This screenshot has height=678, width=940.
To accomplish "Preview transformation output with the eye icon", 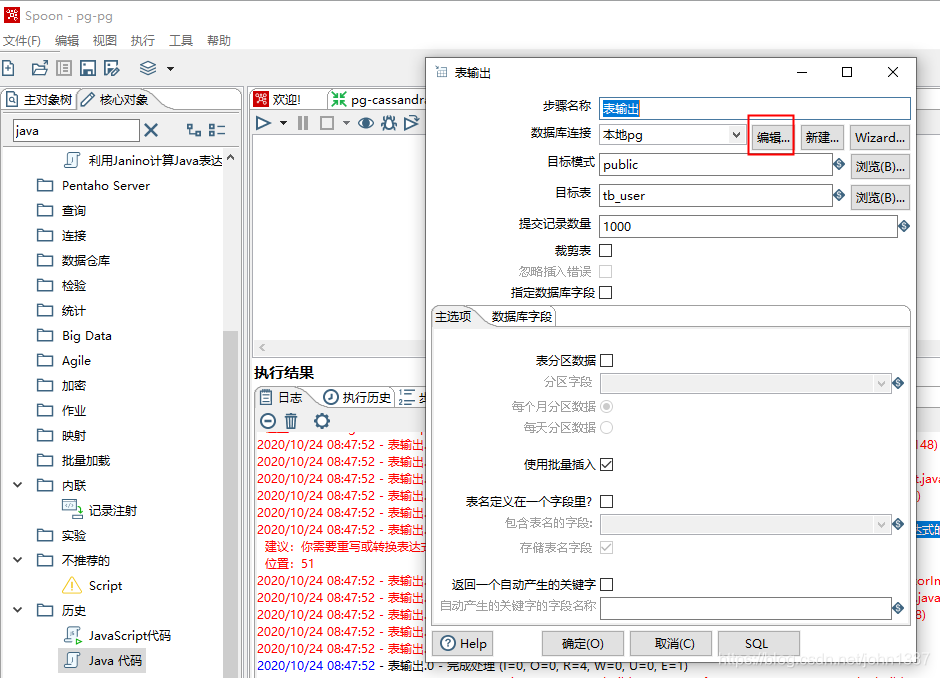I will 365,123.
